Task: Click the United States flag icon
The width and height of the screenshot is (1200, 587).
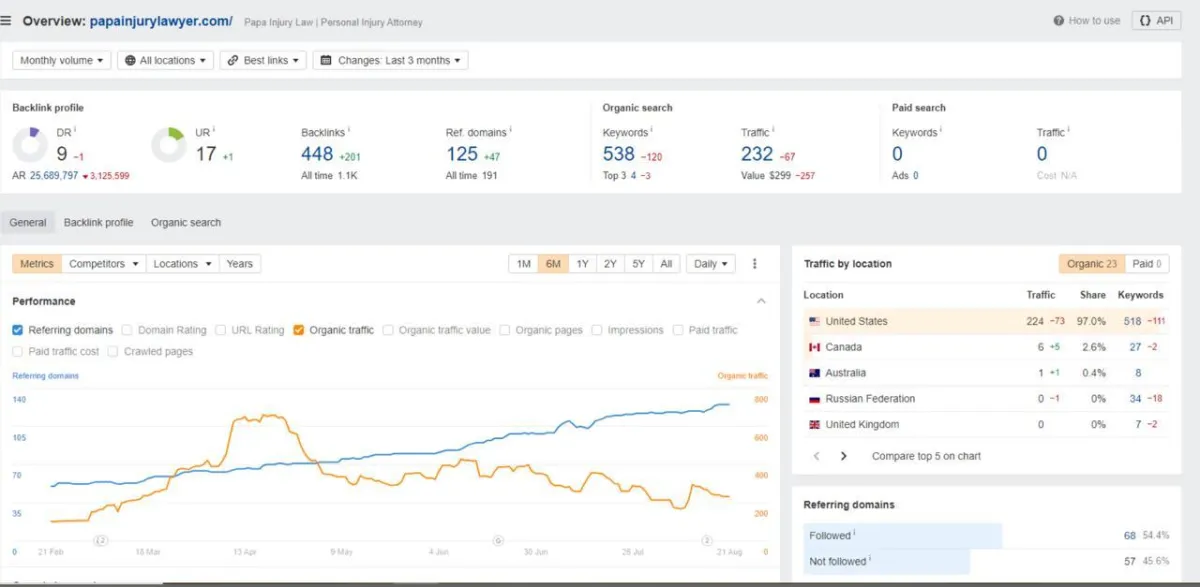Action: click(815, 322)
